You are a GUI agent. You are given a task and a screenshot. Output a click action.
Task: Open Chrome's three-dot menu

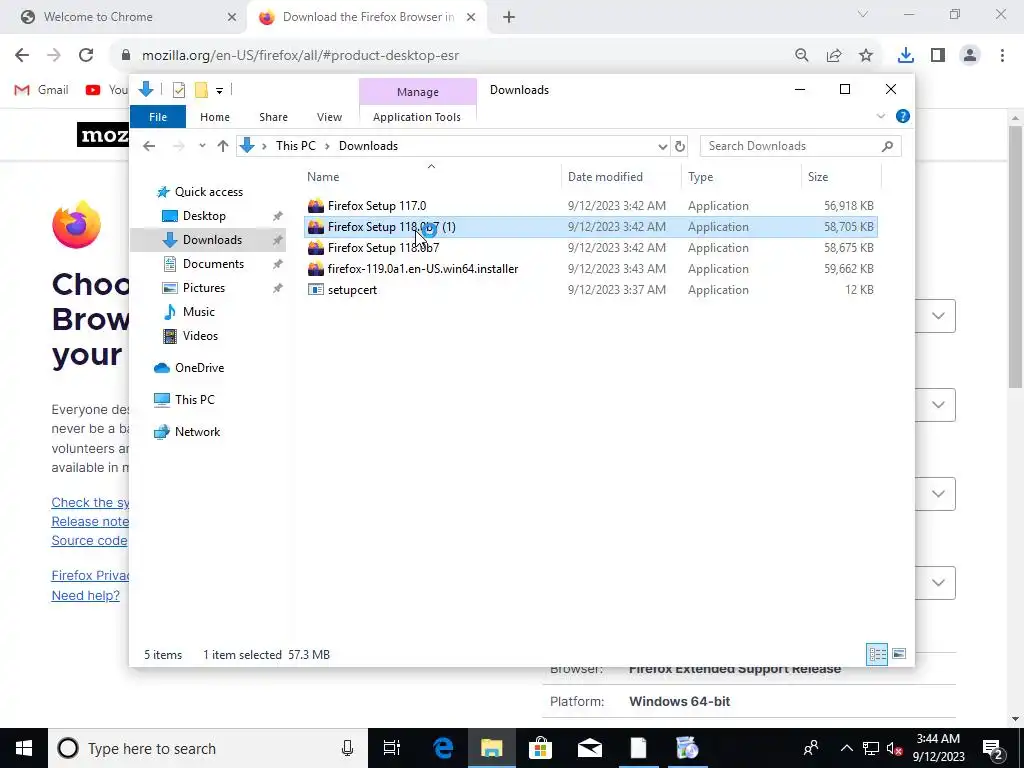[x=1002, y=56]
